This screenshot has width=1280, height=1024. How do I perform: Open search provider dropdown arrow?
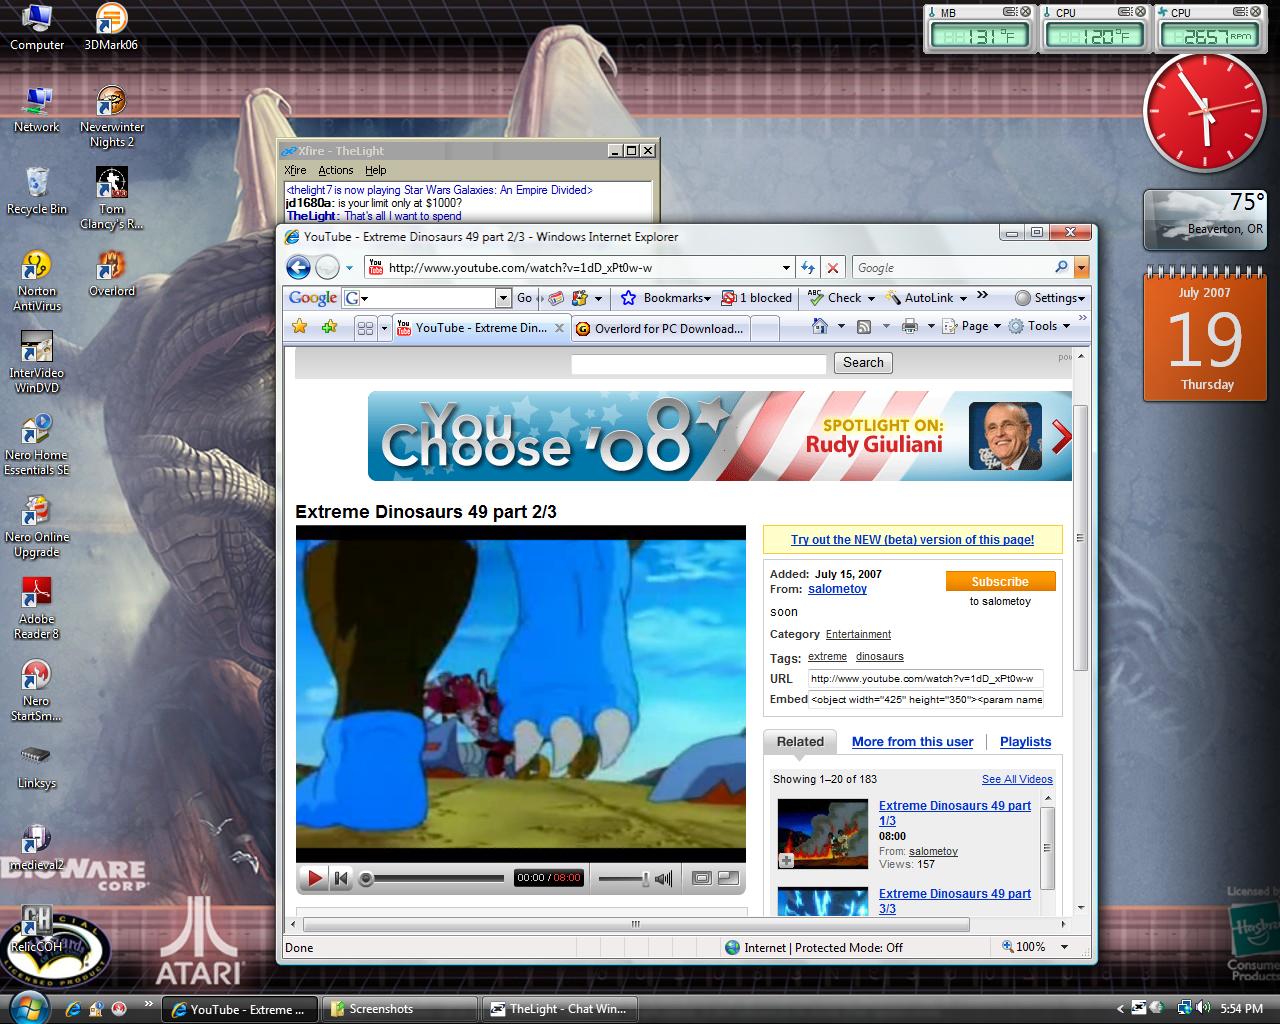pyautogui.click(x=1081, y=268)
